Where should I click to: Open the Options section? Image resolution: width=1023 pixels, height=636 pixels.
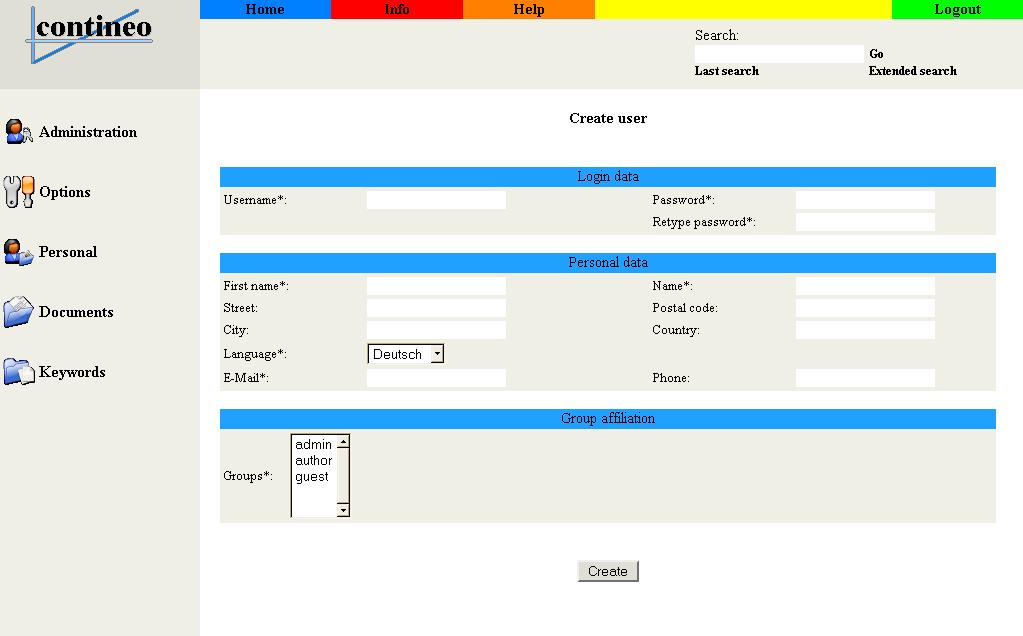[66, 191]
